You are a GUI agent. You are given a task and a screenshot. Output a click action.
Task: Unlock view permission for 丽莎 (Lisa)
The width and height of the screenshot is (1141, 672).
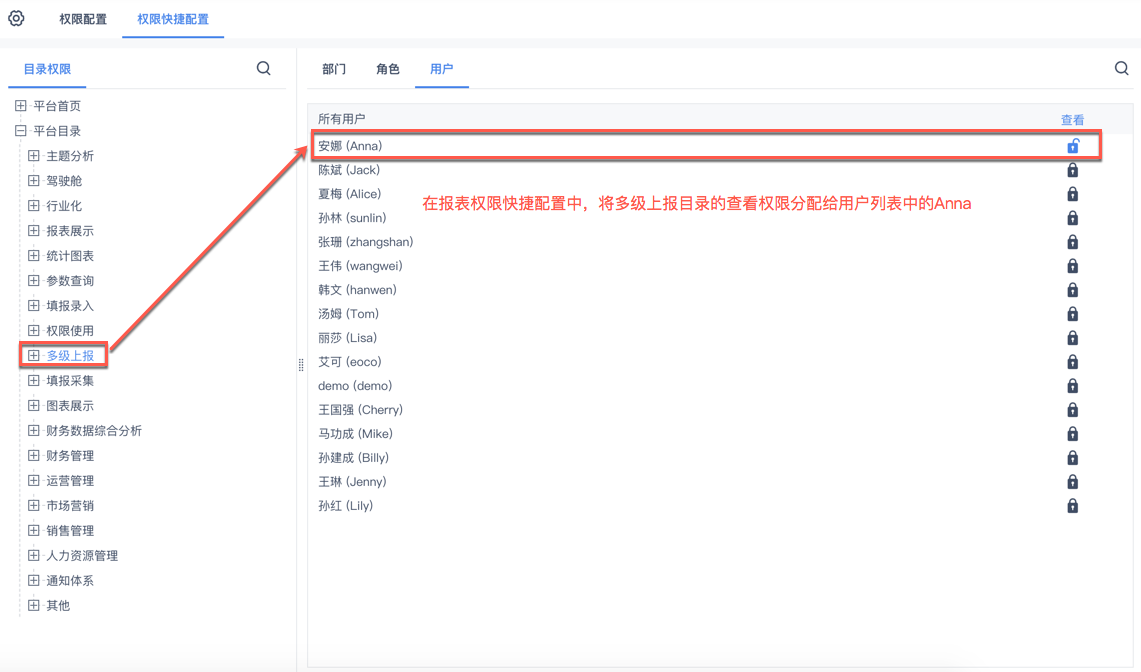pyautogui.click(x=1073, y=338)
